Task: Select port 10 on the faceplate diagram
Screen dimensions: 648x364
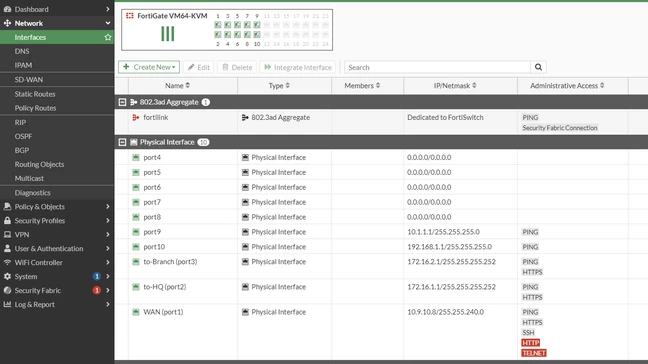Action: (x=257, y=35)
